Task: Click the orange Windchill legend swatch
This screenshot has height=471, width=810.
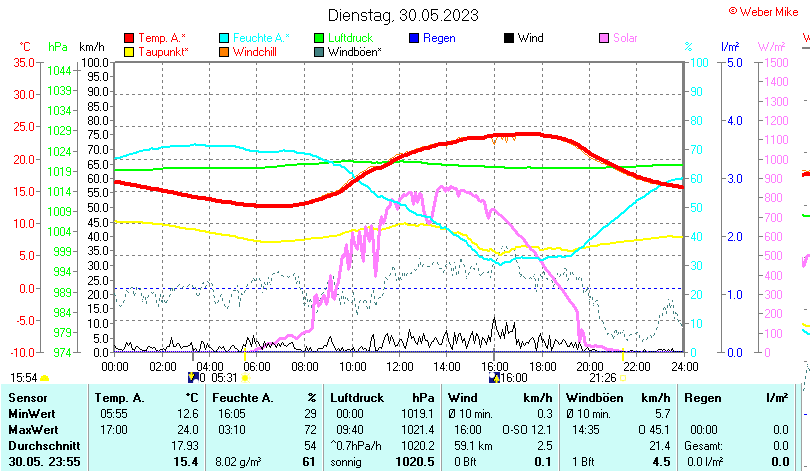Action: coord(224,52)
